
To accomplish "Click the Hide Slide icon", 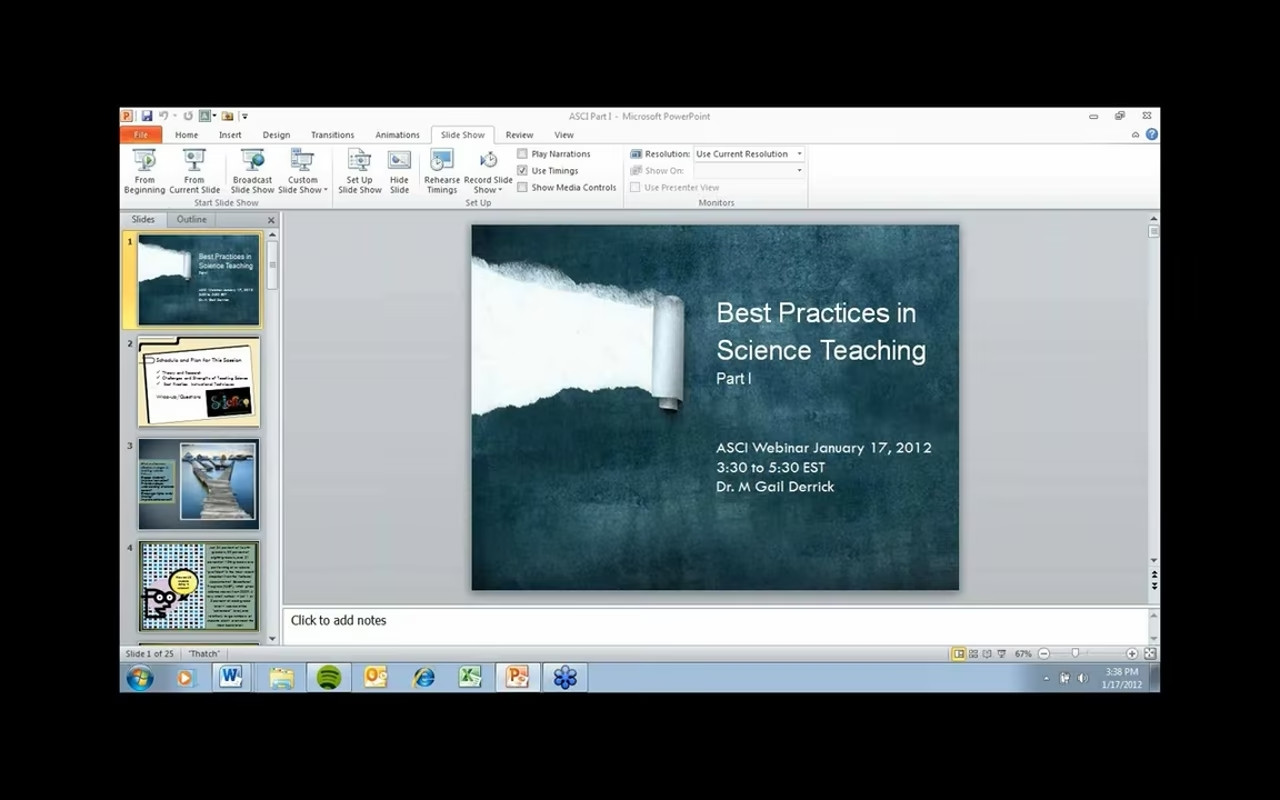I will click(399, 171).
